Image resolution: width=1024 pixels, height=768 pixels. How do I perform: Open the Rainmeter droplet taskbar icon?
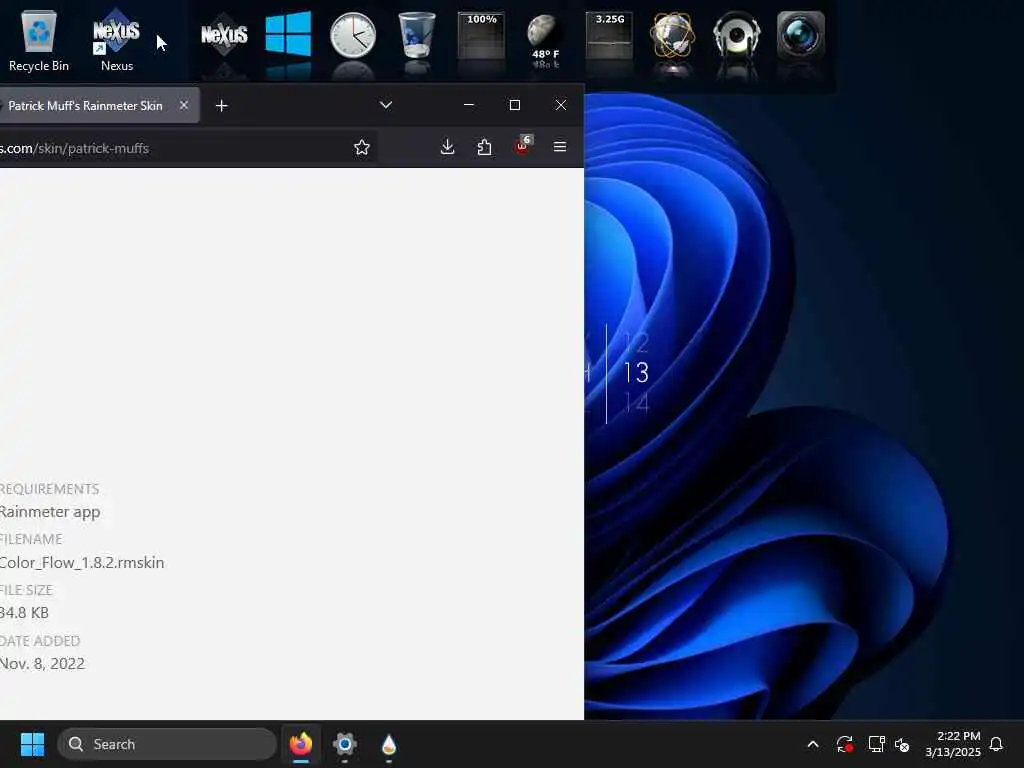pos(389,744)
